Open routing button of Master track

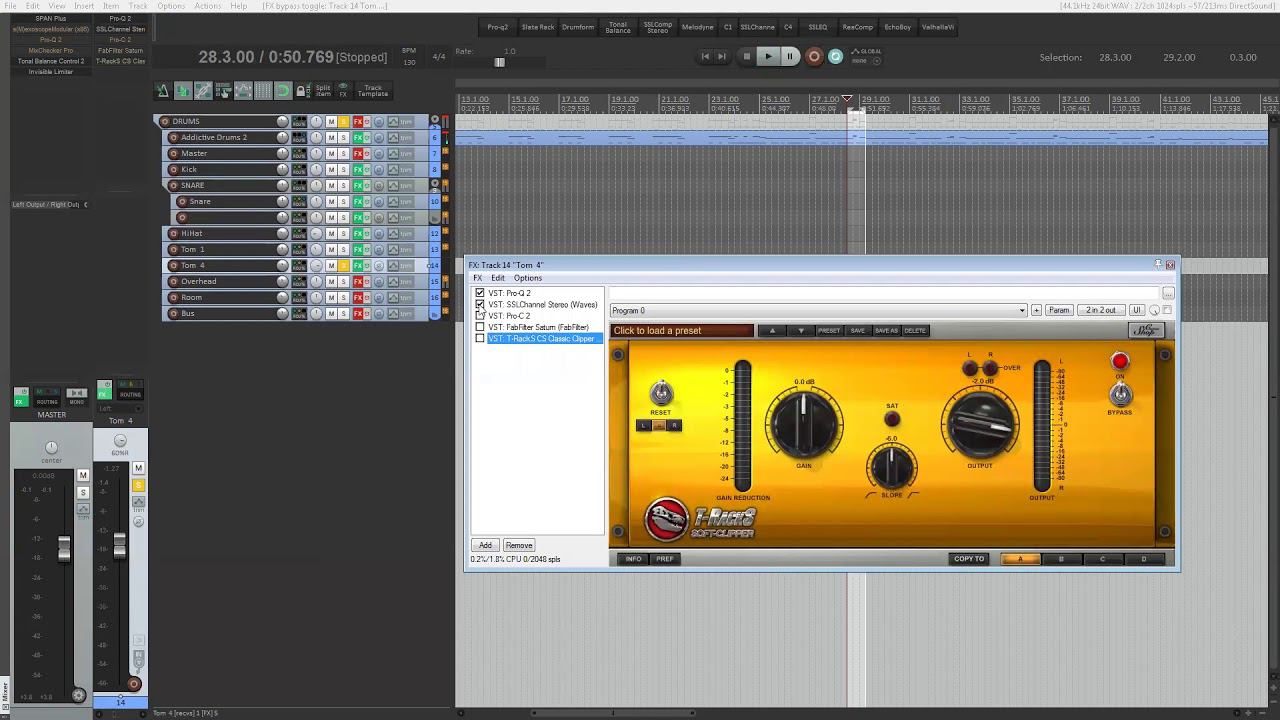click(299, 153)
